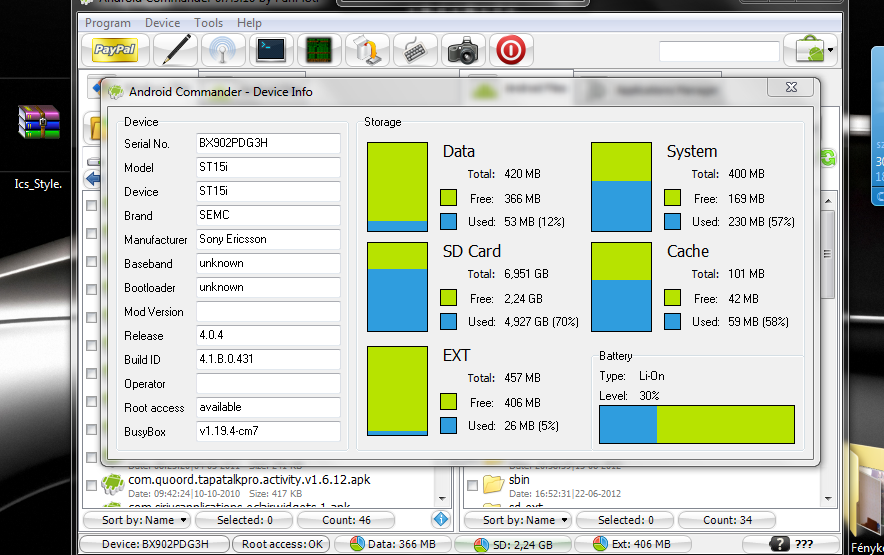Select the sbin folder in right pane
Viewport: 884px width, 555px height.
pos(519,480)
